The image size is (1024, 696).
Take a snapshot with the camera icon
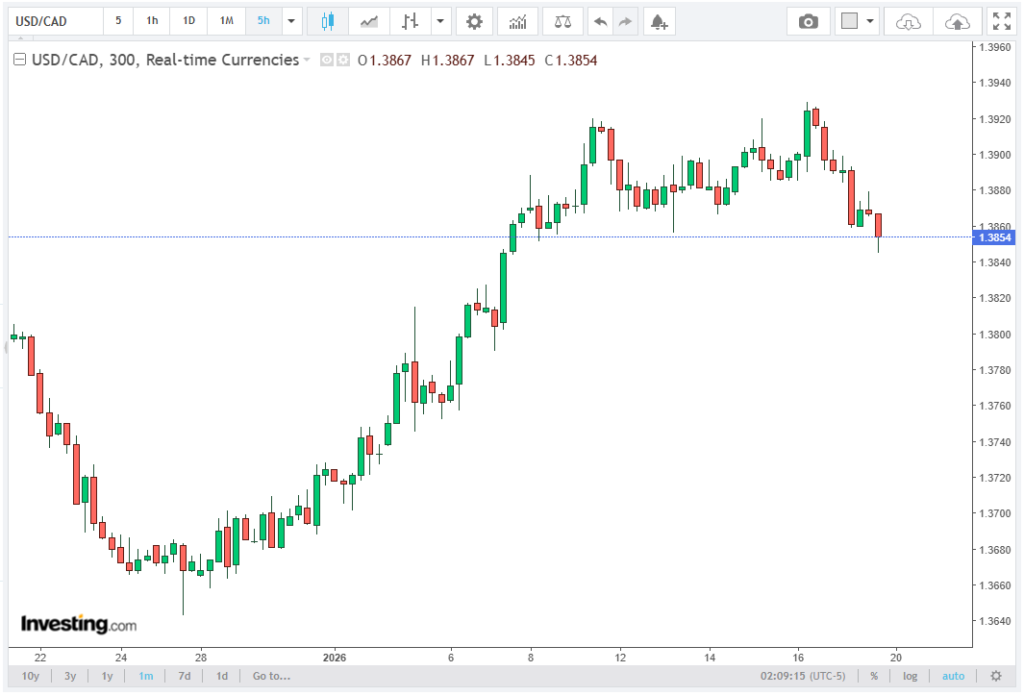click(x=808, y=21)
